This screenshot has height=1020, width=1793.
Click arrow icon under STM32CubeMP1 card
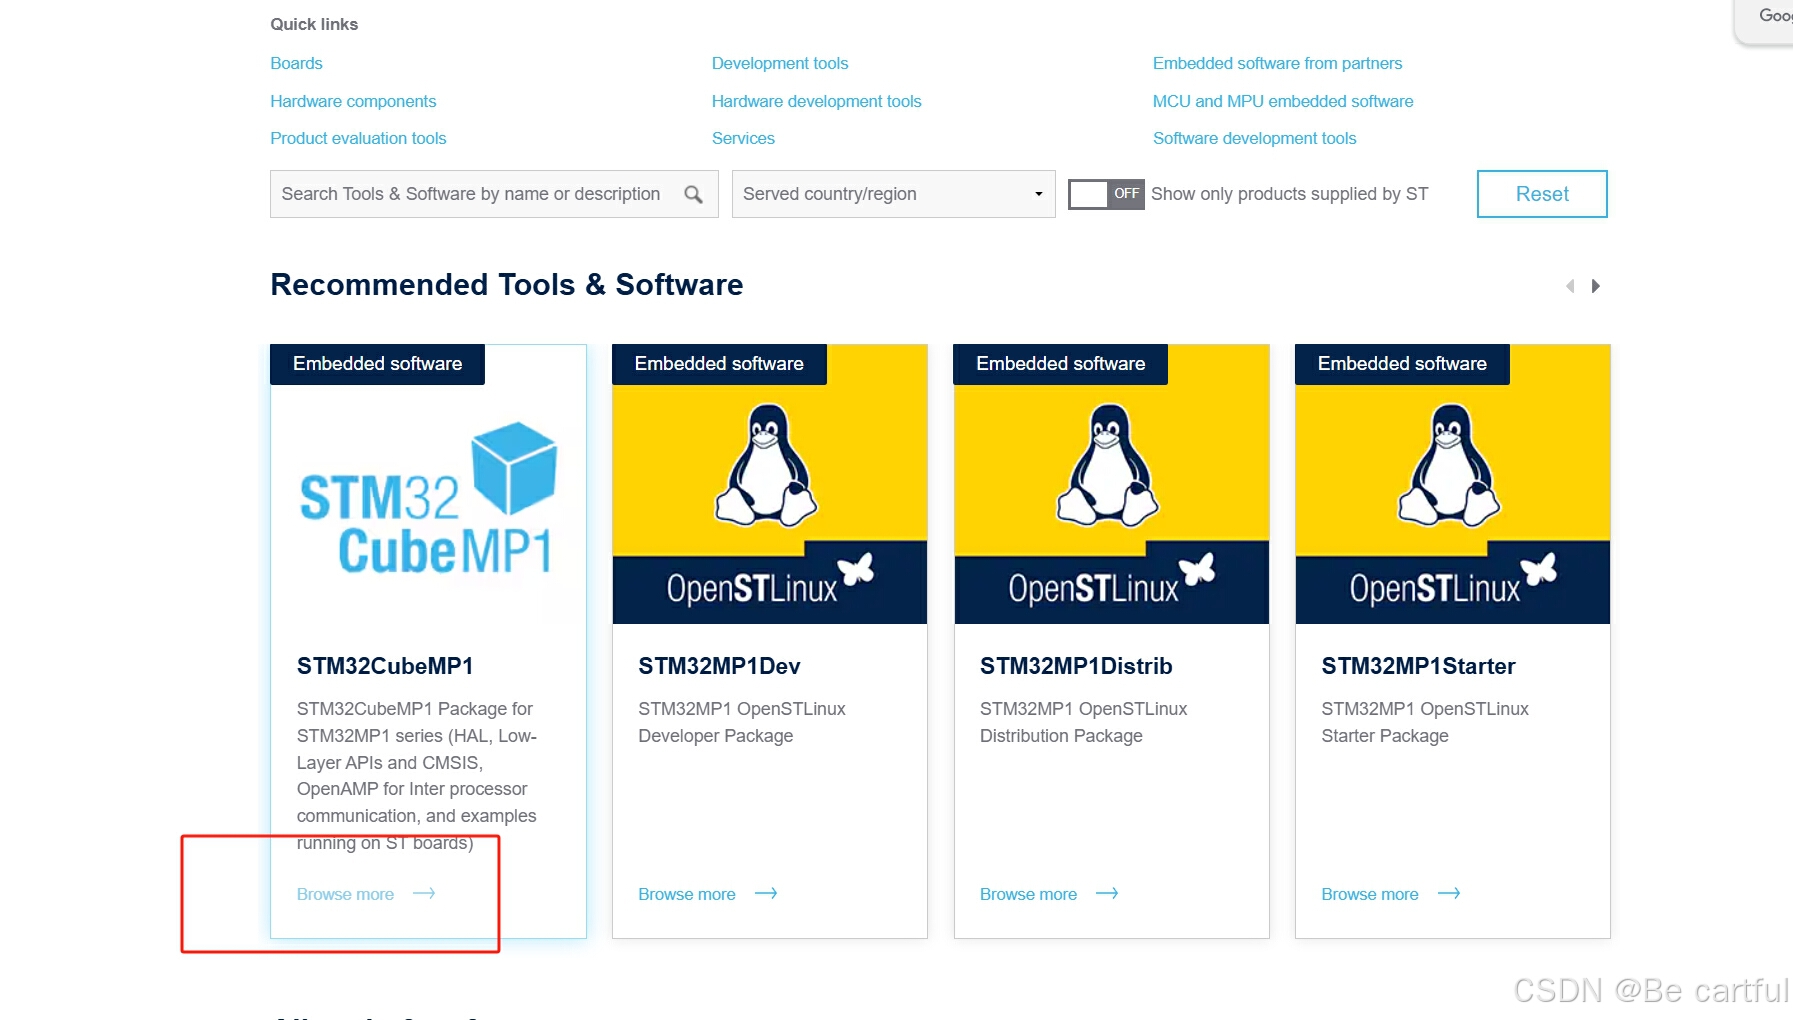(x=424, y=893)
